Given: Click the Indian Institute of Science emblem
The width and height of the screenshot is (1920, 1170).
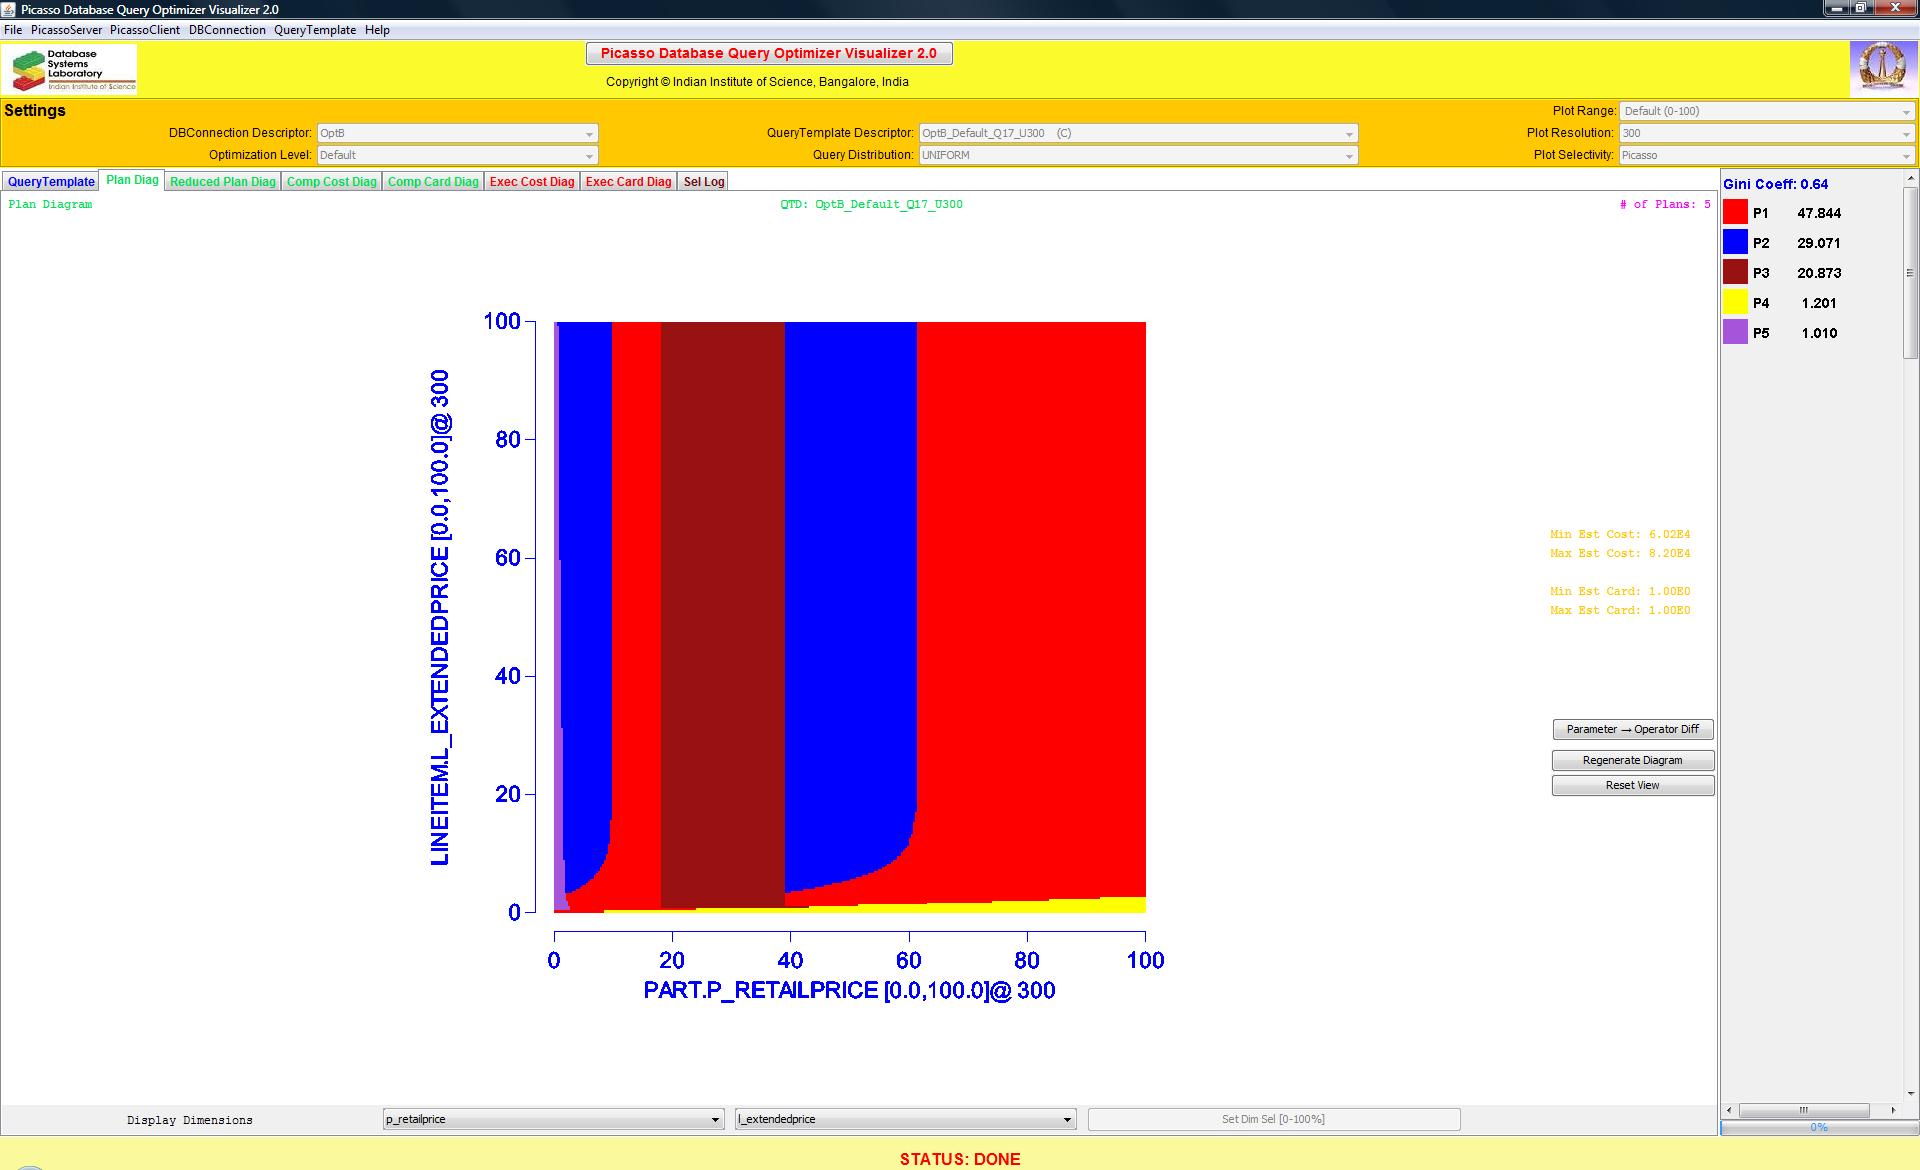Looking at the screenshot, I should [1882, 68].
